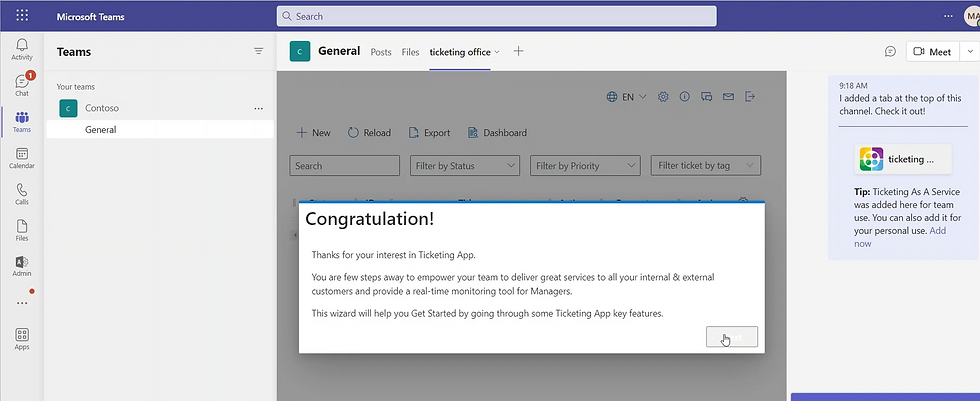This screenshot has width=980, height=401.
Task: Open the ticketing tab card in chat
Action: tap(903, 159)
